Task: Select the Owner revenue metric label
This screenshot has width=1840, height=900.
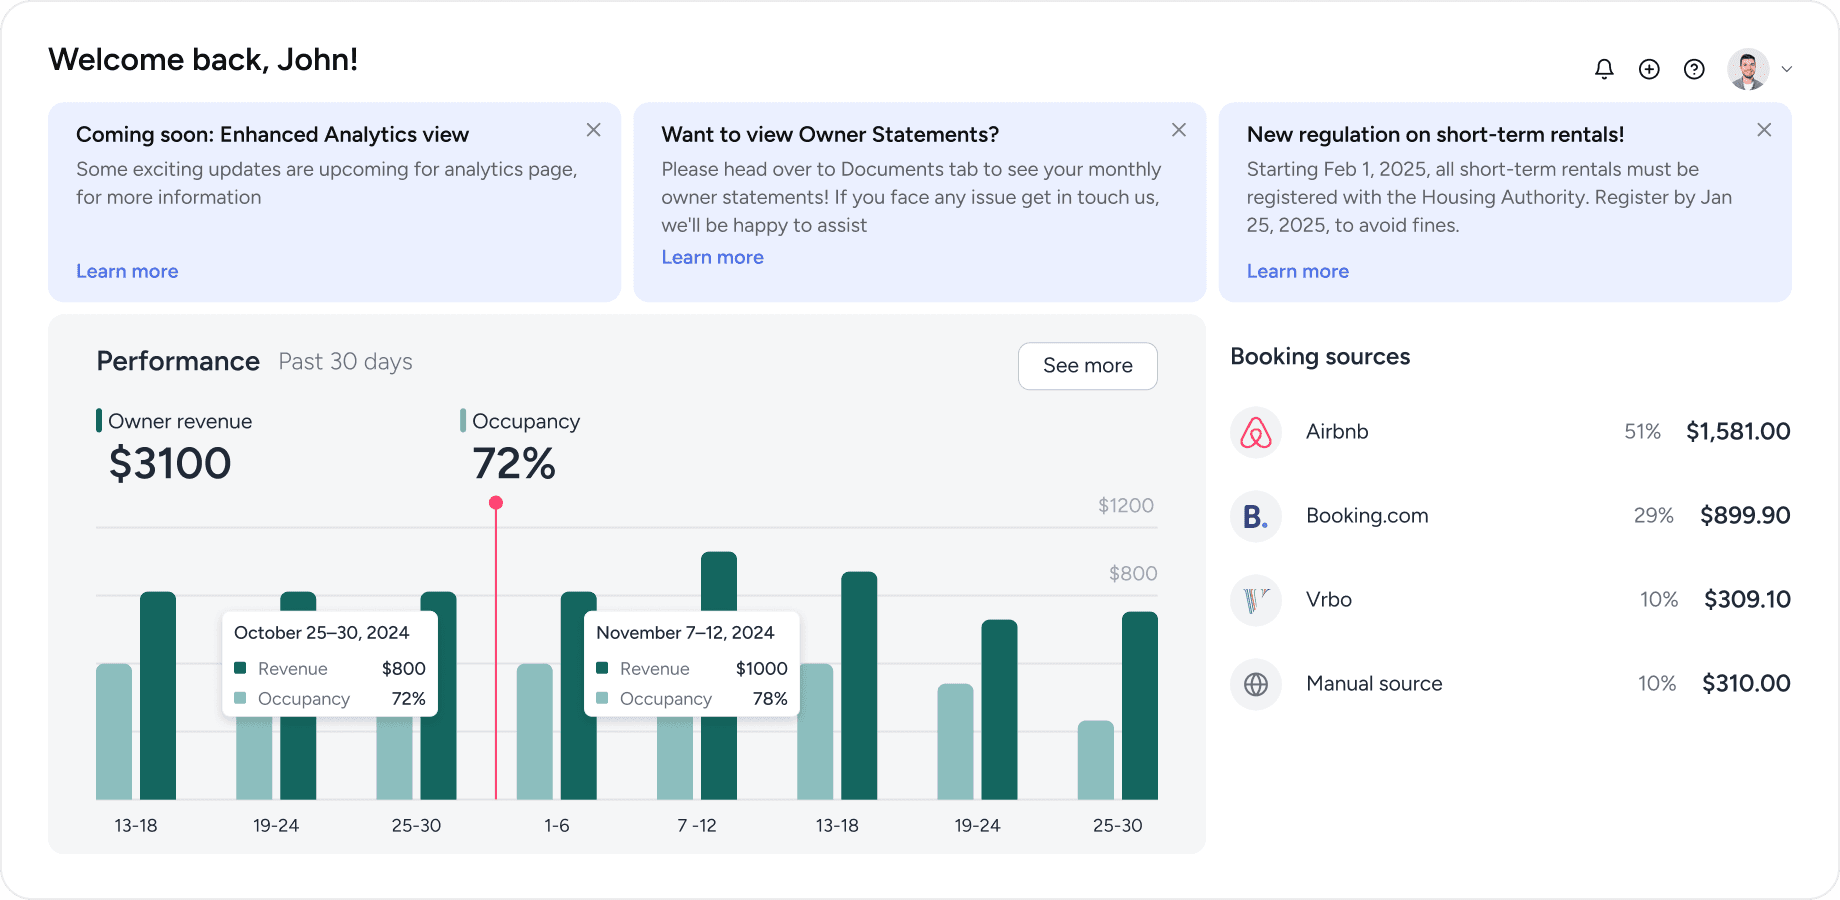Action: pyautogui.click(x=180, y=421)
